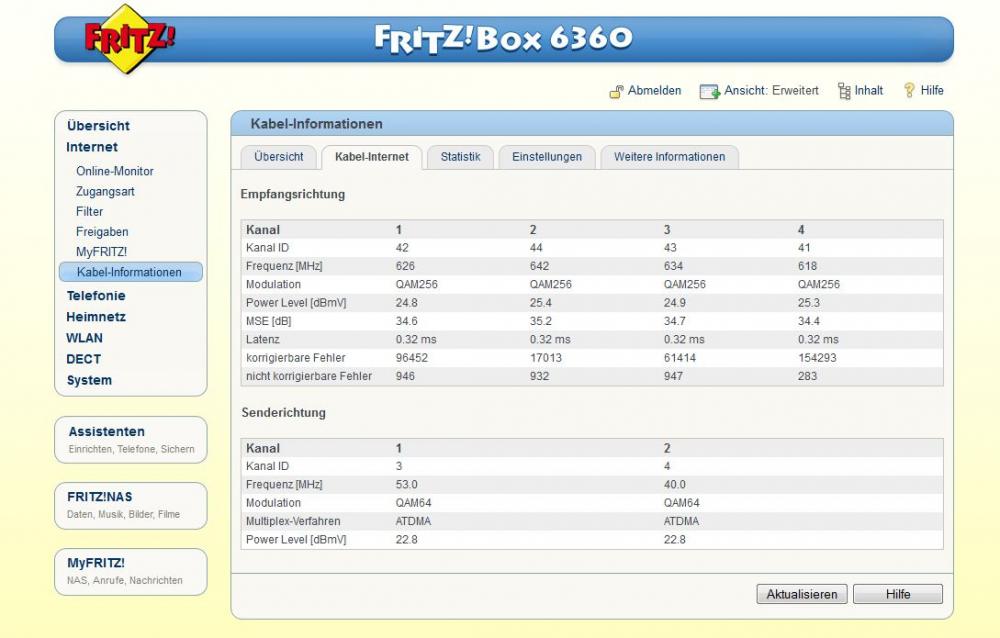
Task: Open Online-Monitor in the sidebar
Action: (x=115, y=171)
